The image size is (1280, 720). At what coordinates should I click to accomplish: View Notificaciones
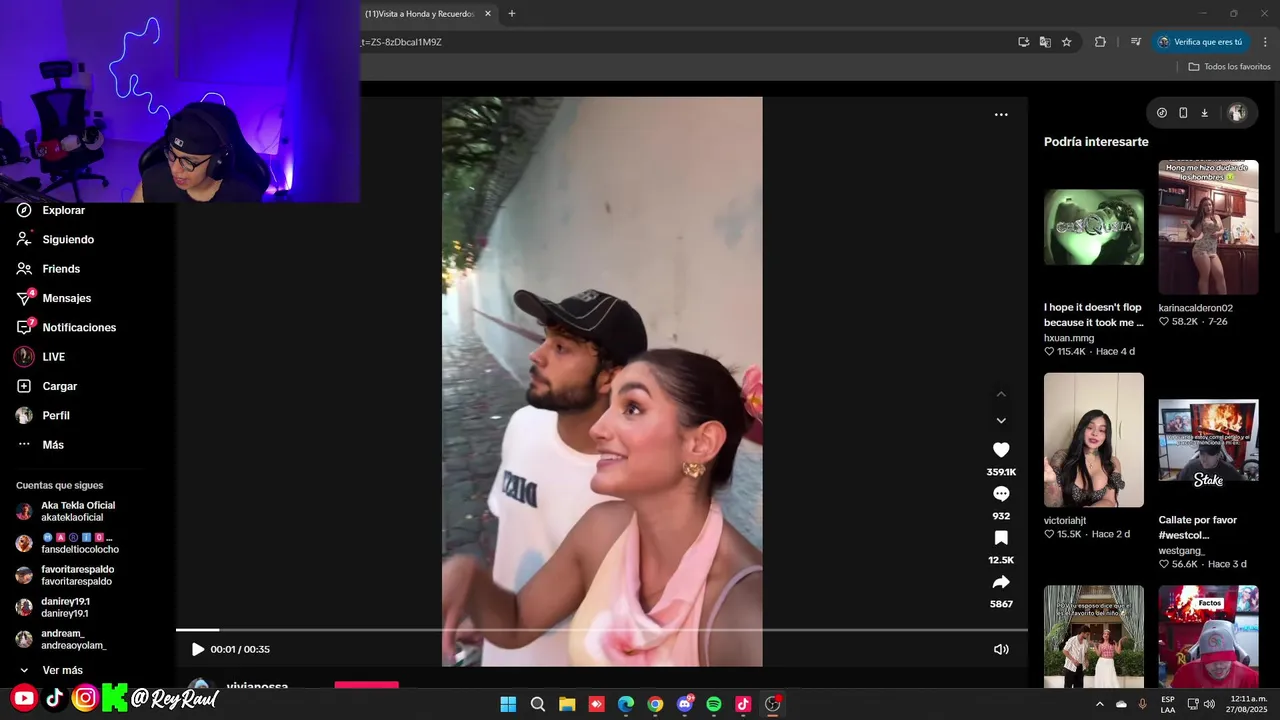[x=67, y=327]
